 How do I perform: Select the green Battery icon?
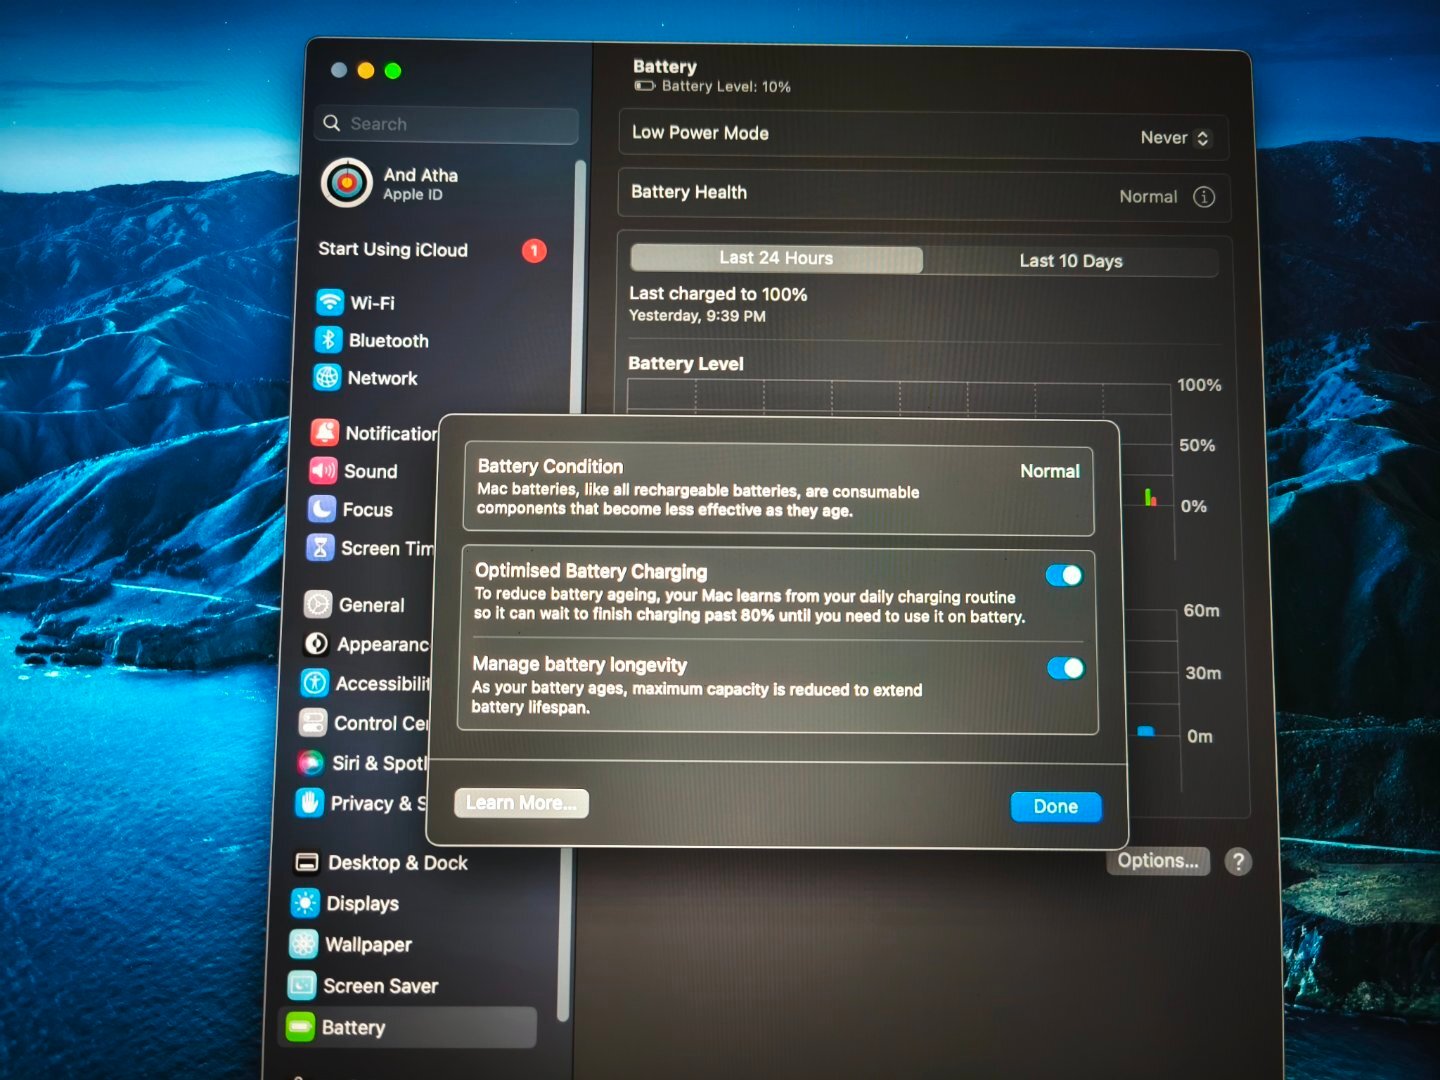pyautogui.click(x=300, y=1027)
